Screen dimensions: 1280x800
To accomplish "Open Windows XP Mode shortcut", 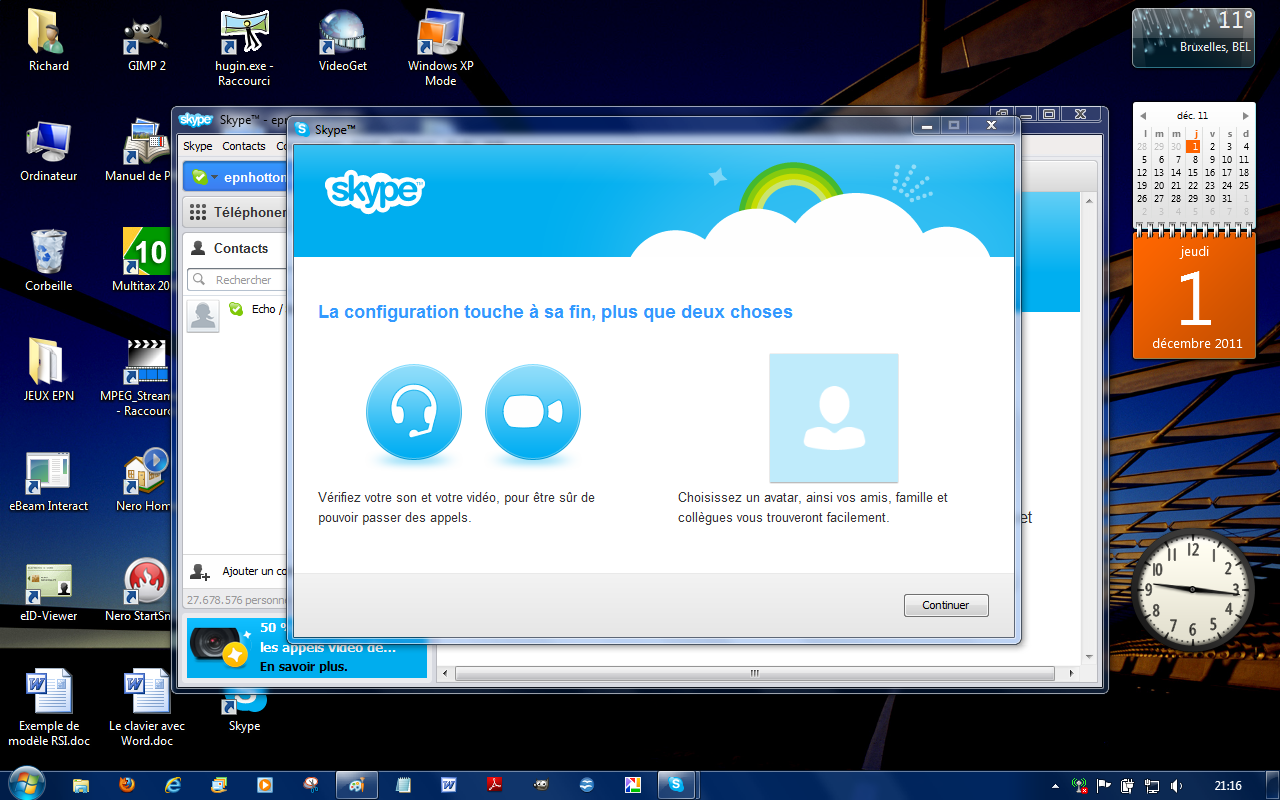I will coord(441,48).
